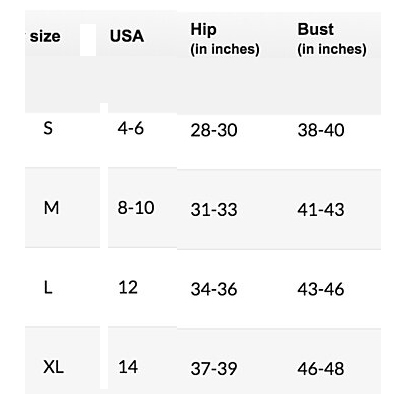Select the L size cell
Image resolution: width=394 pixels, height=394 pixels.
click(x=48, y=288)
